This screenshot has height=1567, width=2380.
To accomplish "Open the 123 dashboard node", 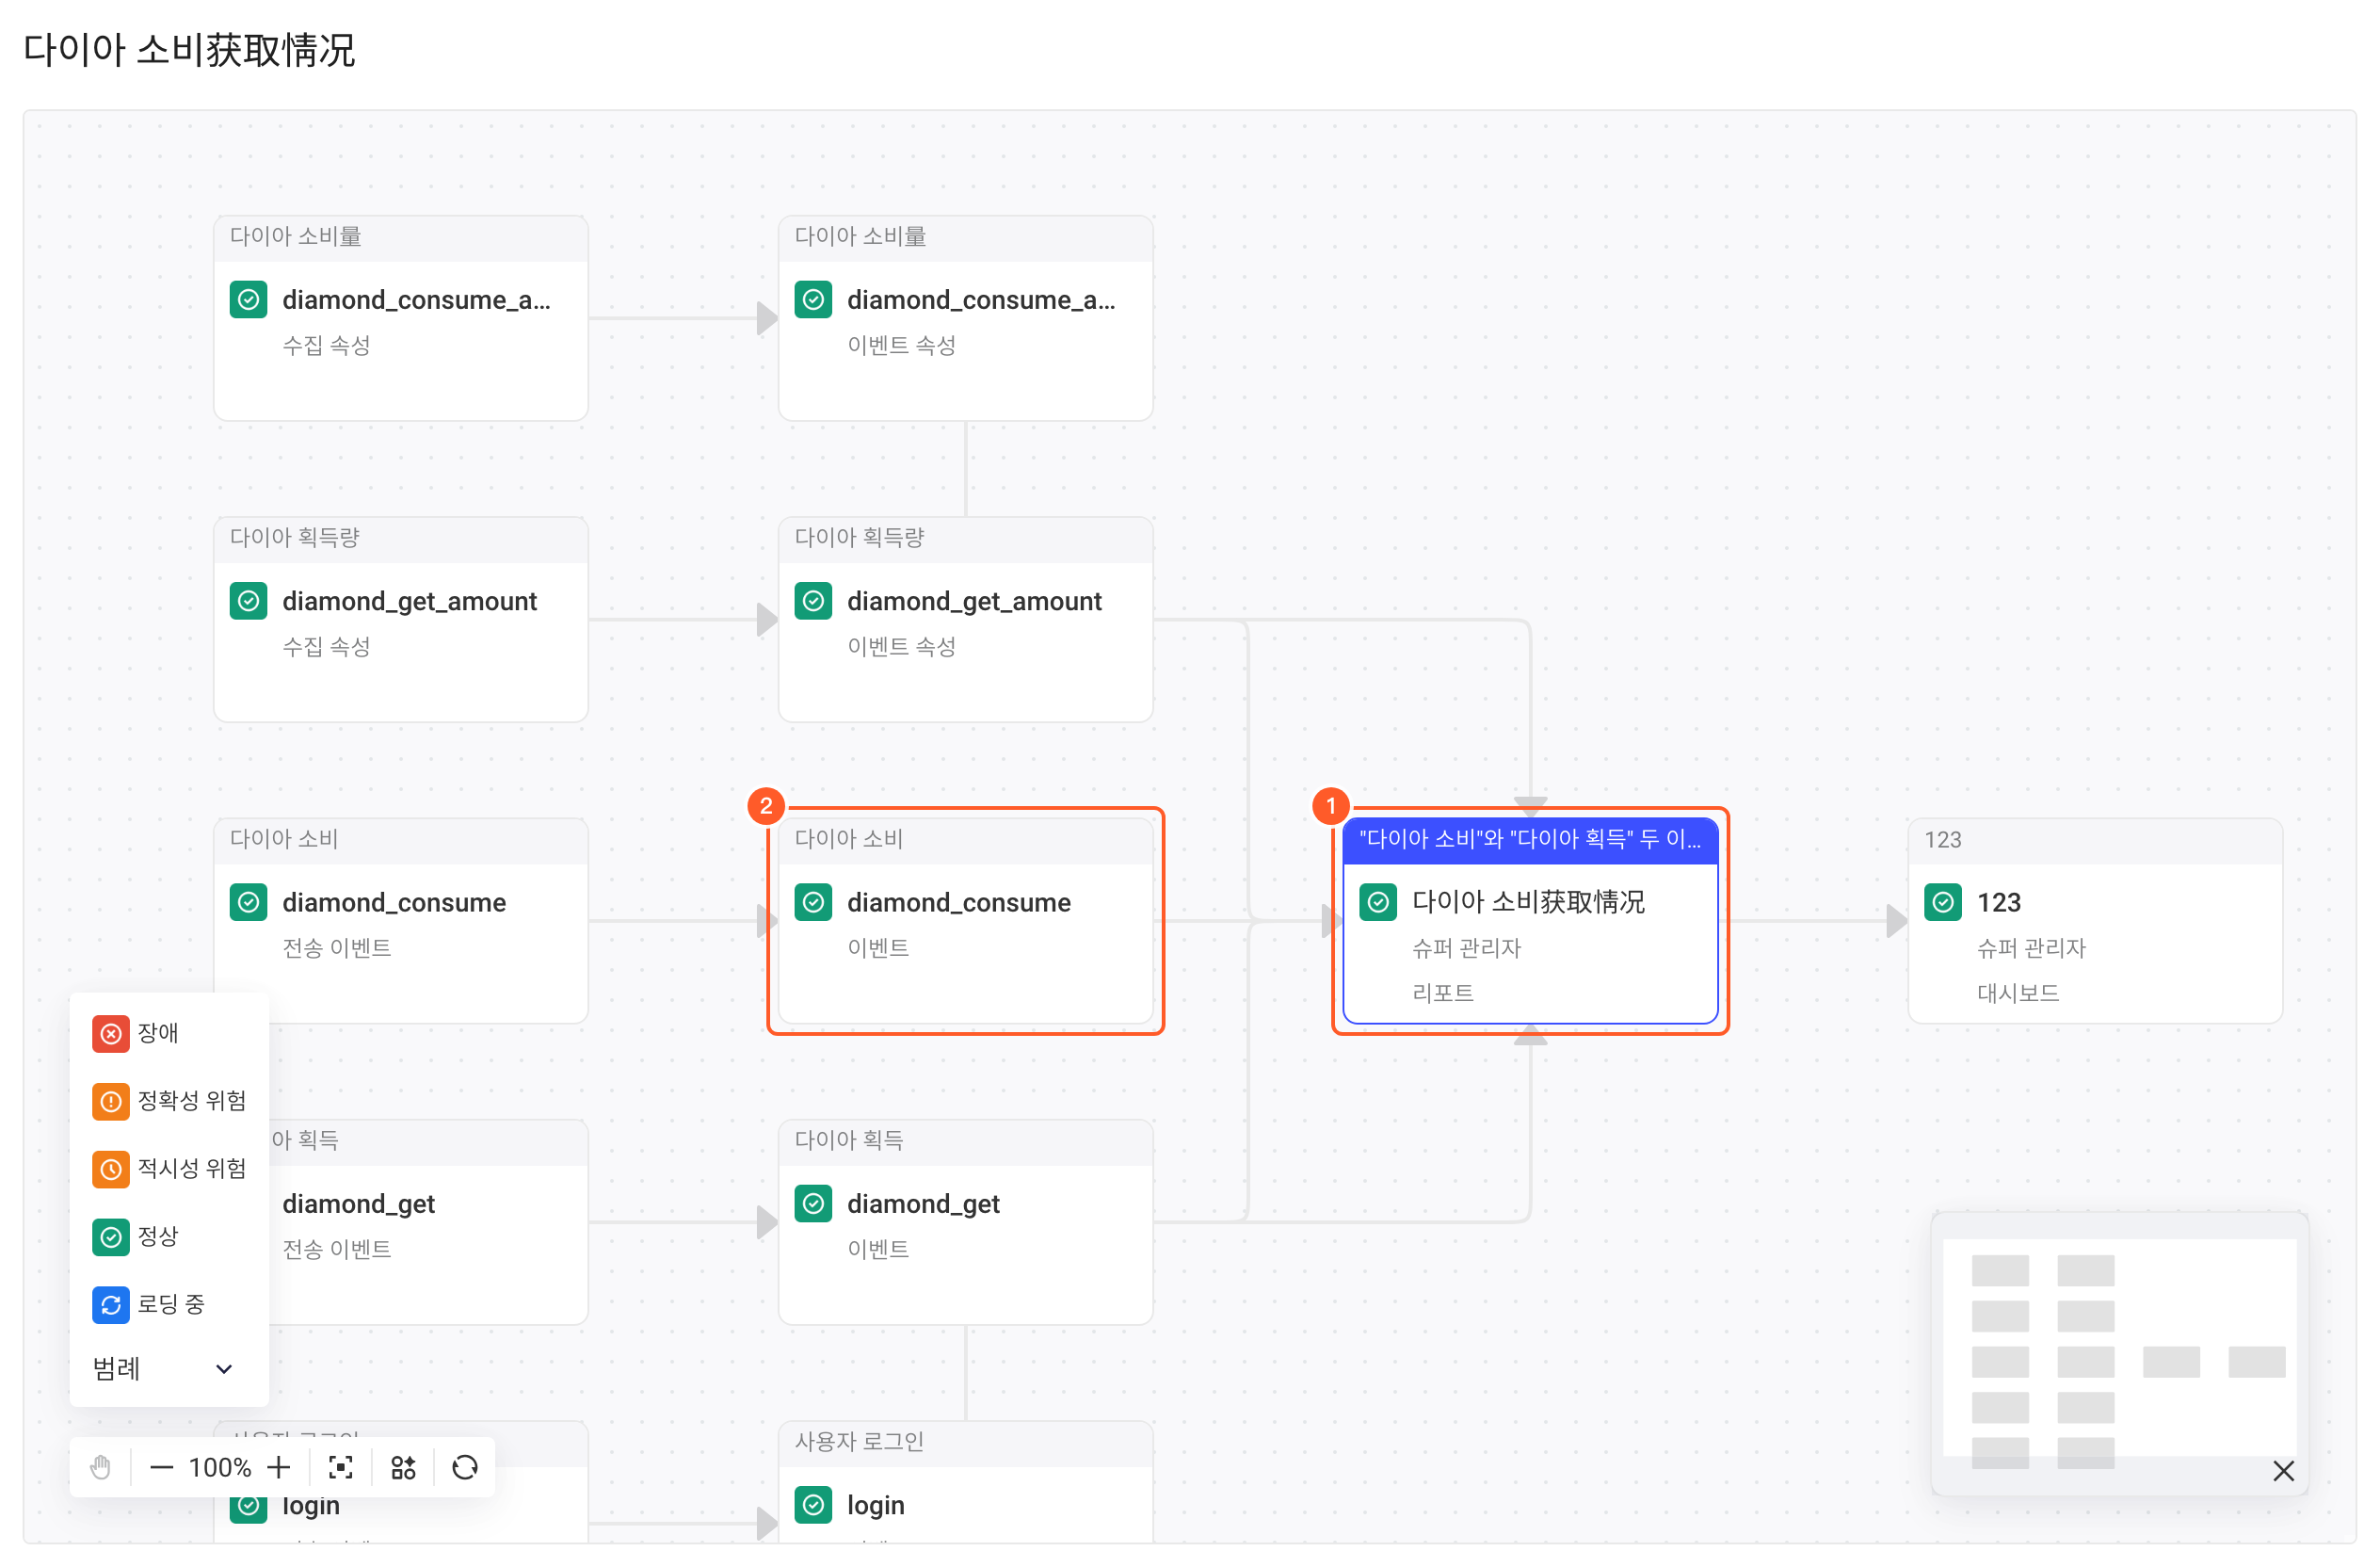I will click(x=2095, y=920).
